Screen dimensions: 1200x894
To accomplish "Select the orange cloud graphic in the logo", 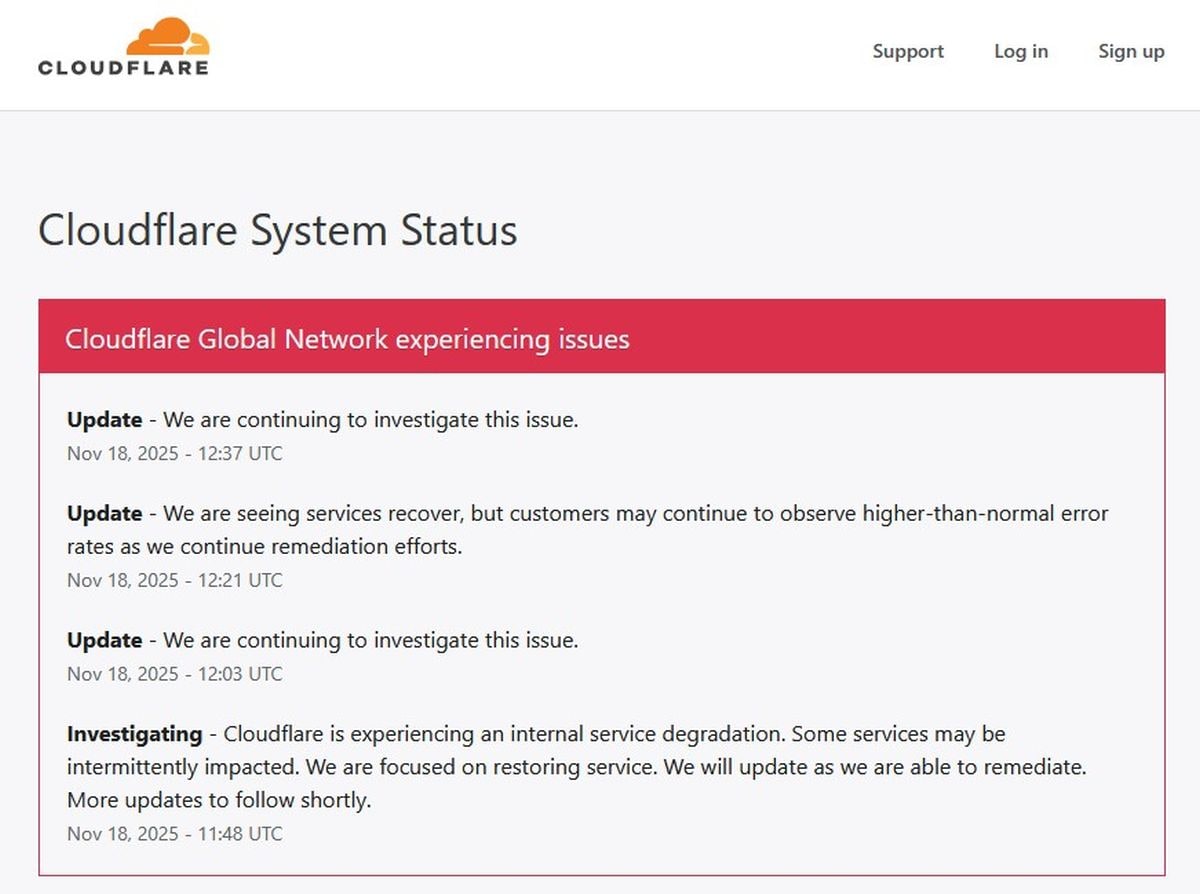I will 172,35.
